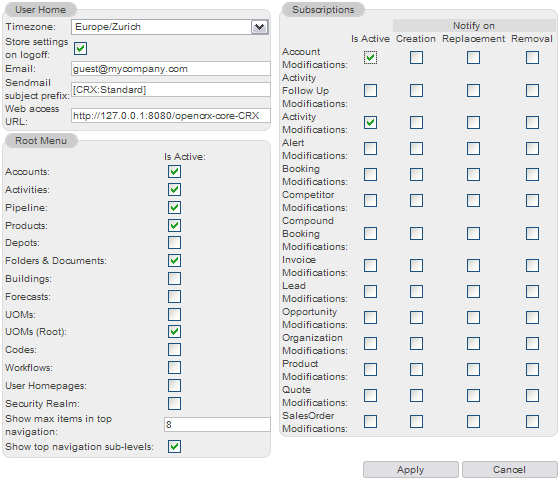This screenshot has height=479, width=560.
Task: Click the Apply button
Action: click(x=411, y=469)
